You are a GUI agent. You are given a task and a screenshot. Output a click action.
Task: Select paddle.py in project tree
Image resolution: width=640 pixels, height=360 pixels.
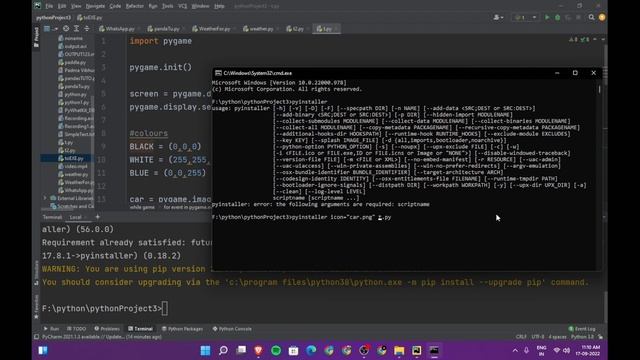tap(75, 62)
